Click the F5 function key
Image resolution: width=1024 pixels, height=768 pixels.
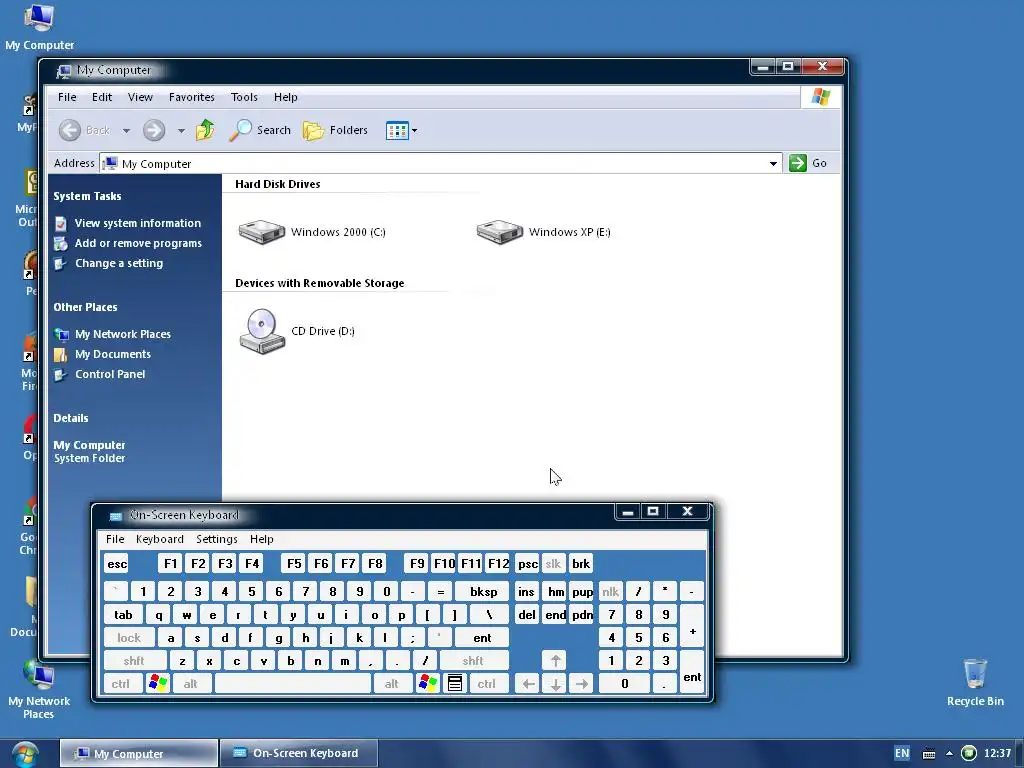pyautogui.click(x=294, y=564)
